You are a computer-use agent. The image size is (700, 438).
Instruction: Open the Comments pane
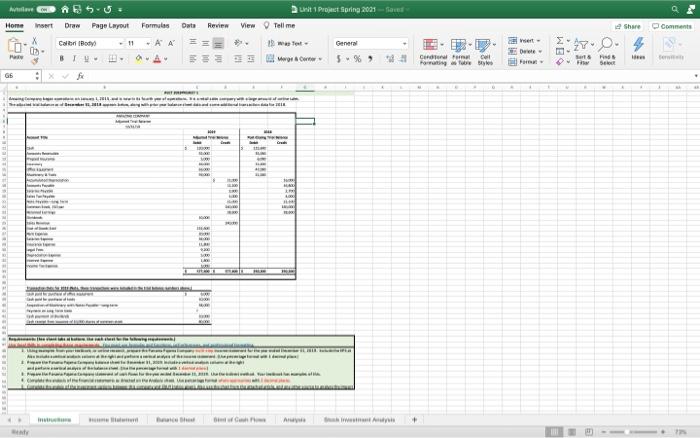pos(672,27)
